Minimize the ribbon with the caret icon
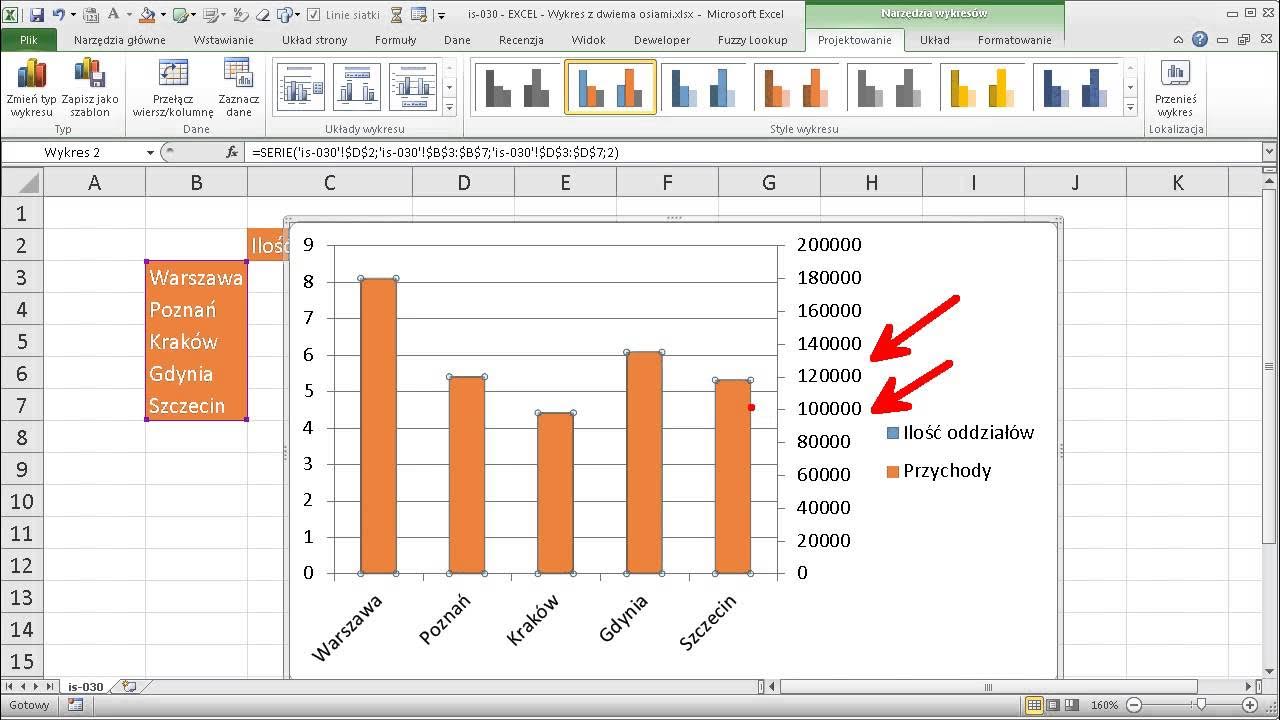Screen dimensions: 1280x720 click(x=1180, y=40)
